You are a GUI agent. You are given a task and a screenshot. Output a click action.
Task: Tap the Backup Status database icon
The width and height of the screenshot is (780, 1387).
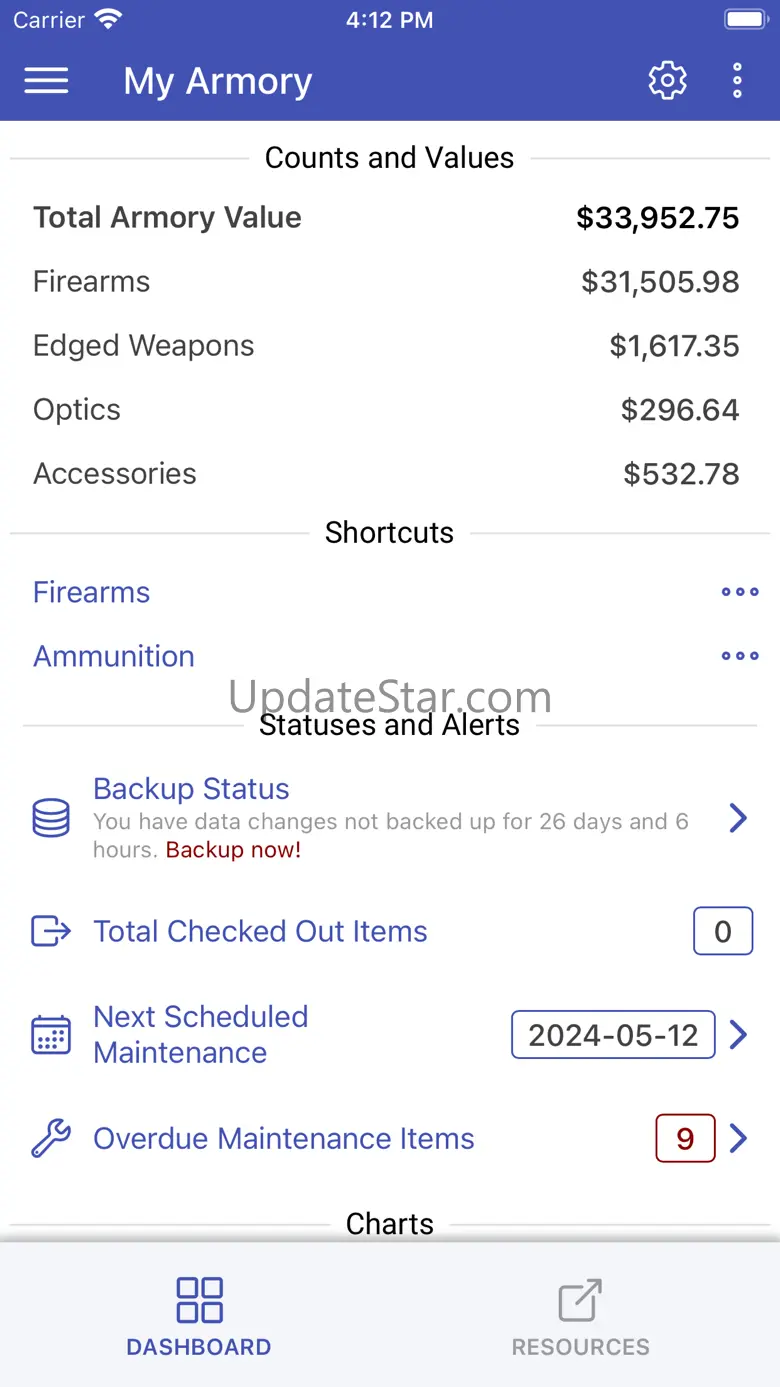[x=51, y=818]
